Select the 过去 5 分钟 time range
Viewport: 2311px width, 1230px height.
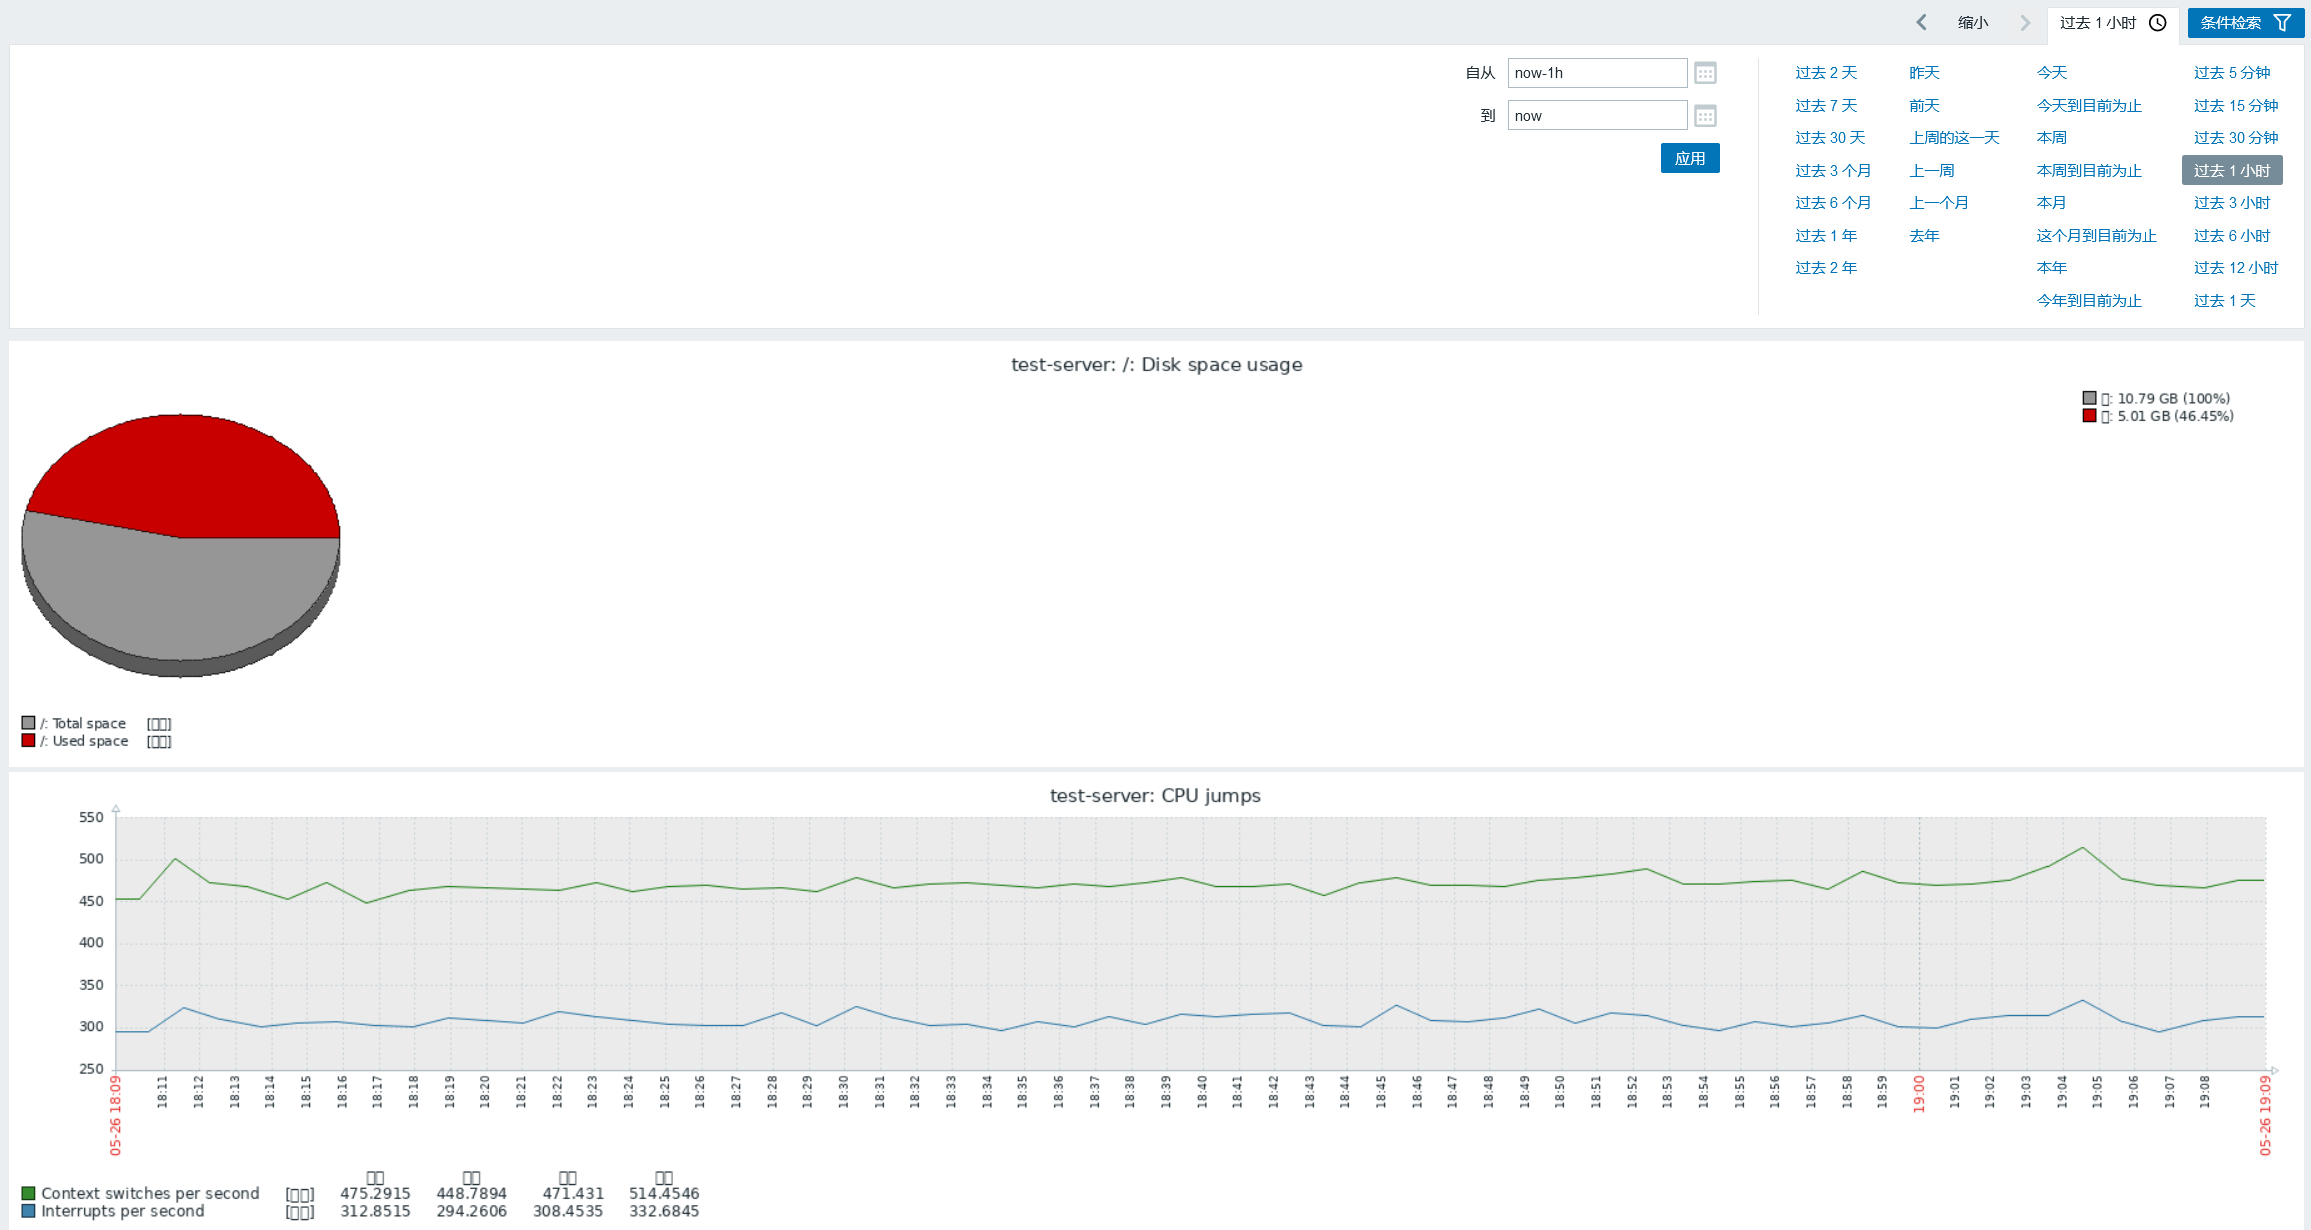pyautogui.click(x=2231, y=72)
